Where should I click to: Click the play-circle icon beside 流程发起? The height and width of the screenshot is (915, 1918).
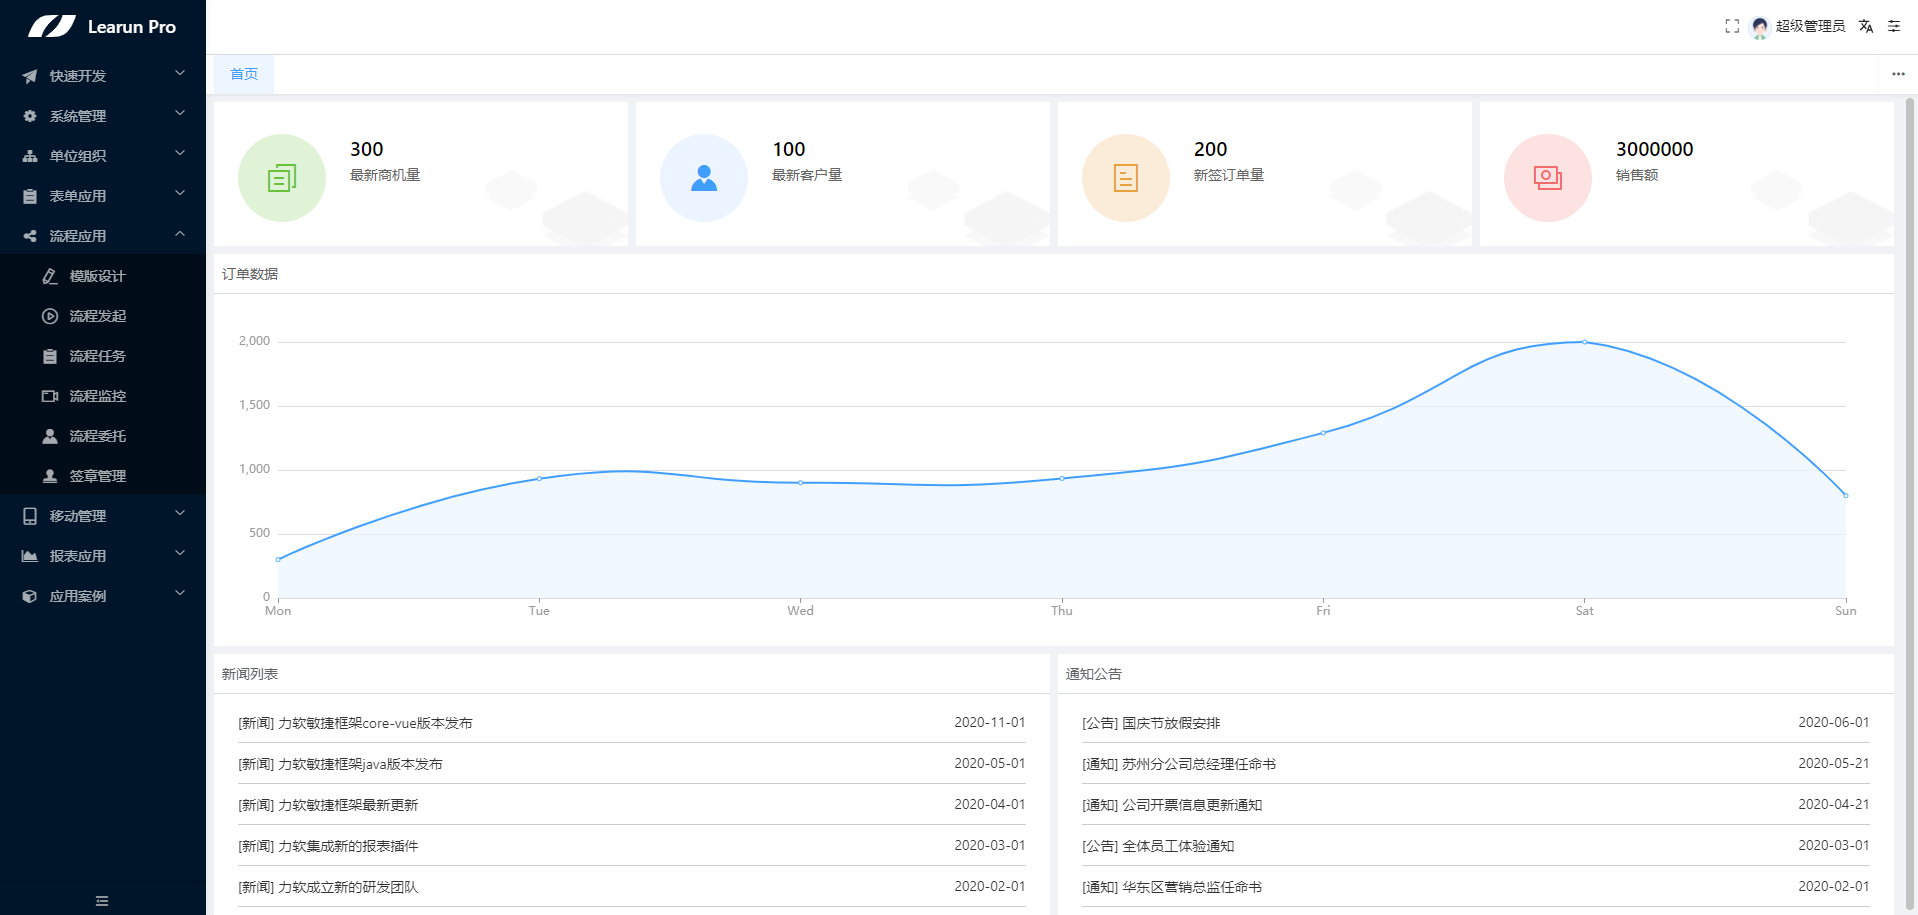[50, 316]
